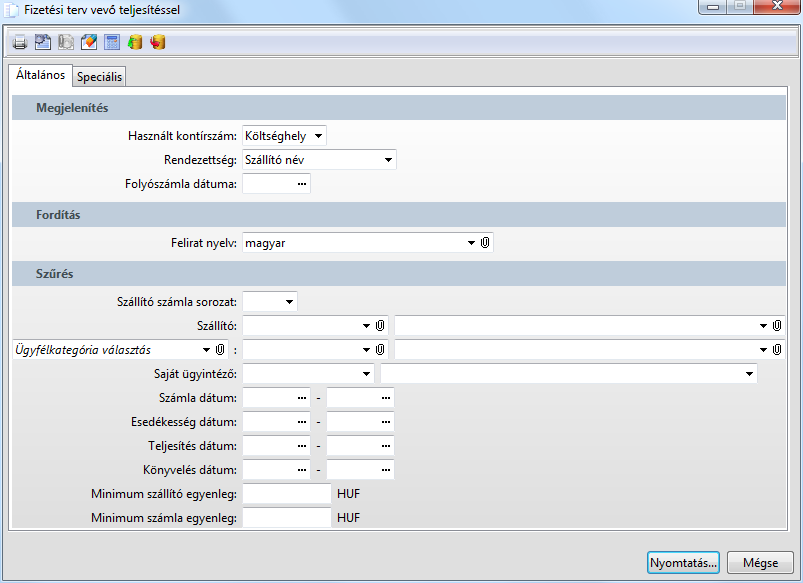Switch to the Speciális tab
The image size is (803, 583).
(99, 77)
